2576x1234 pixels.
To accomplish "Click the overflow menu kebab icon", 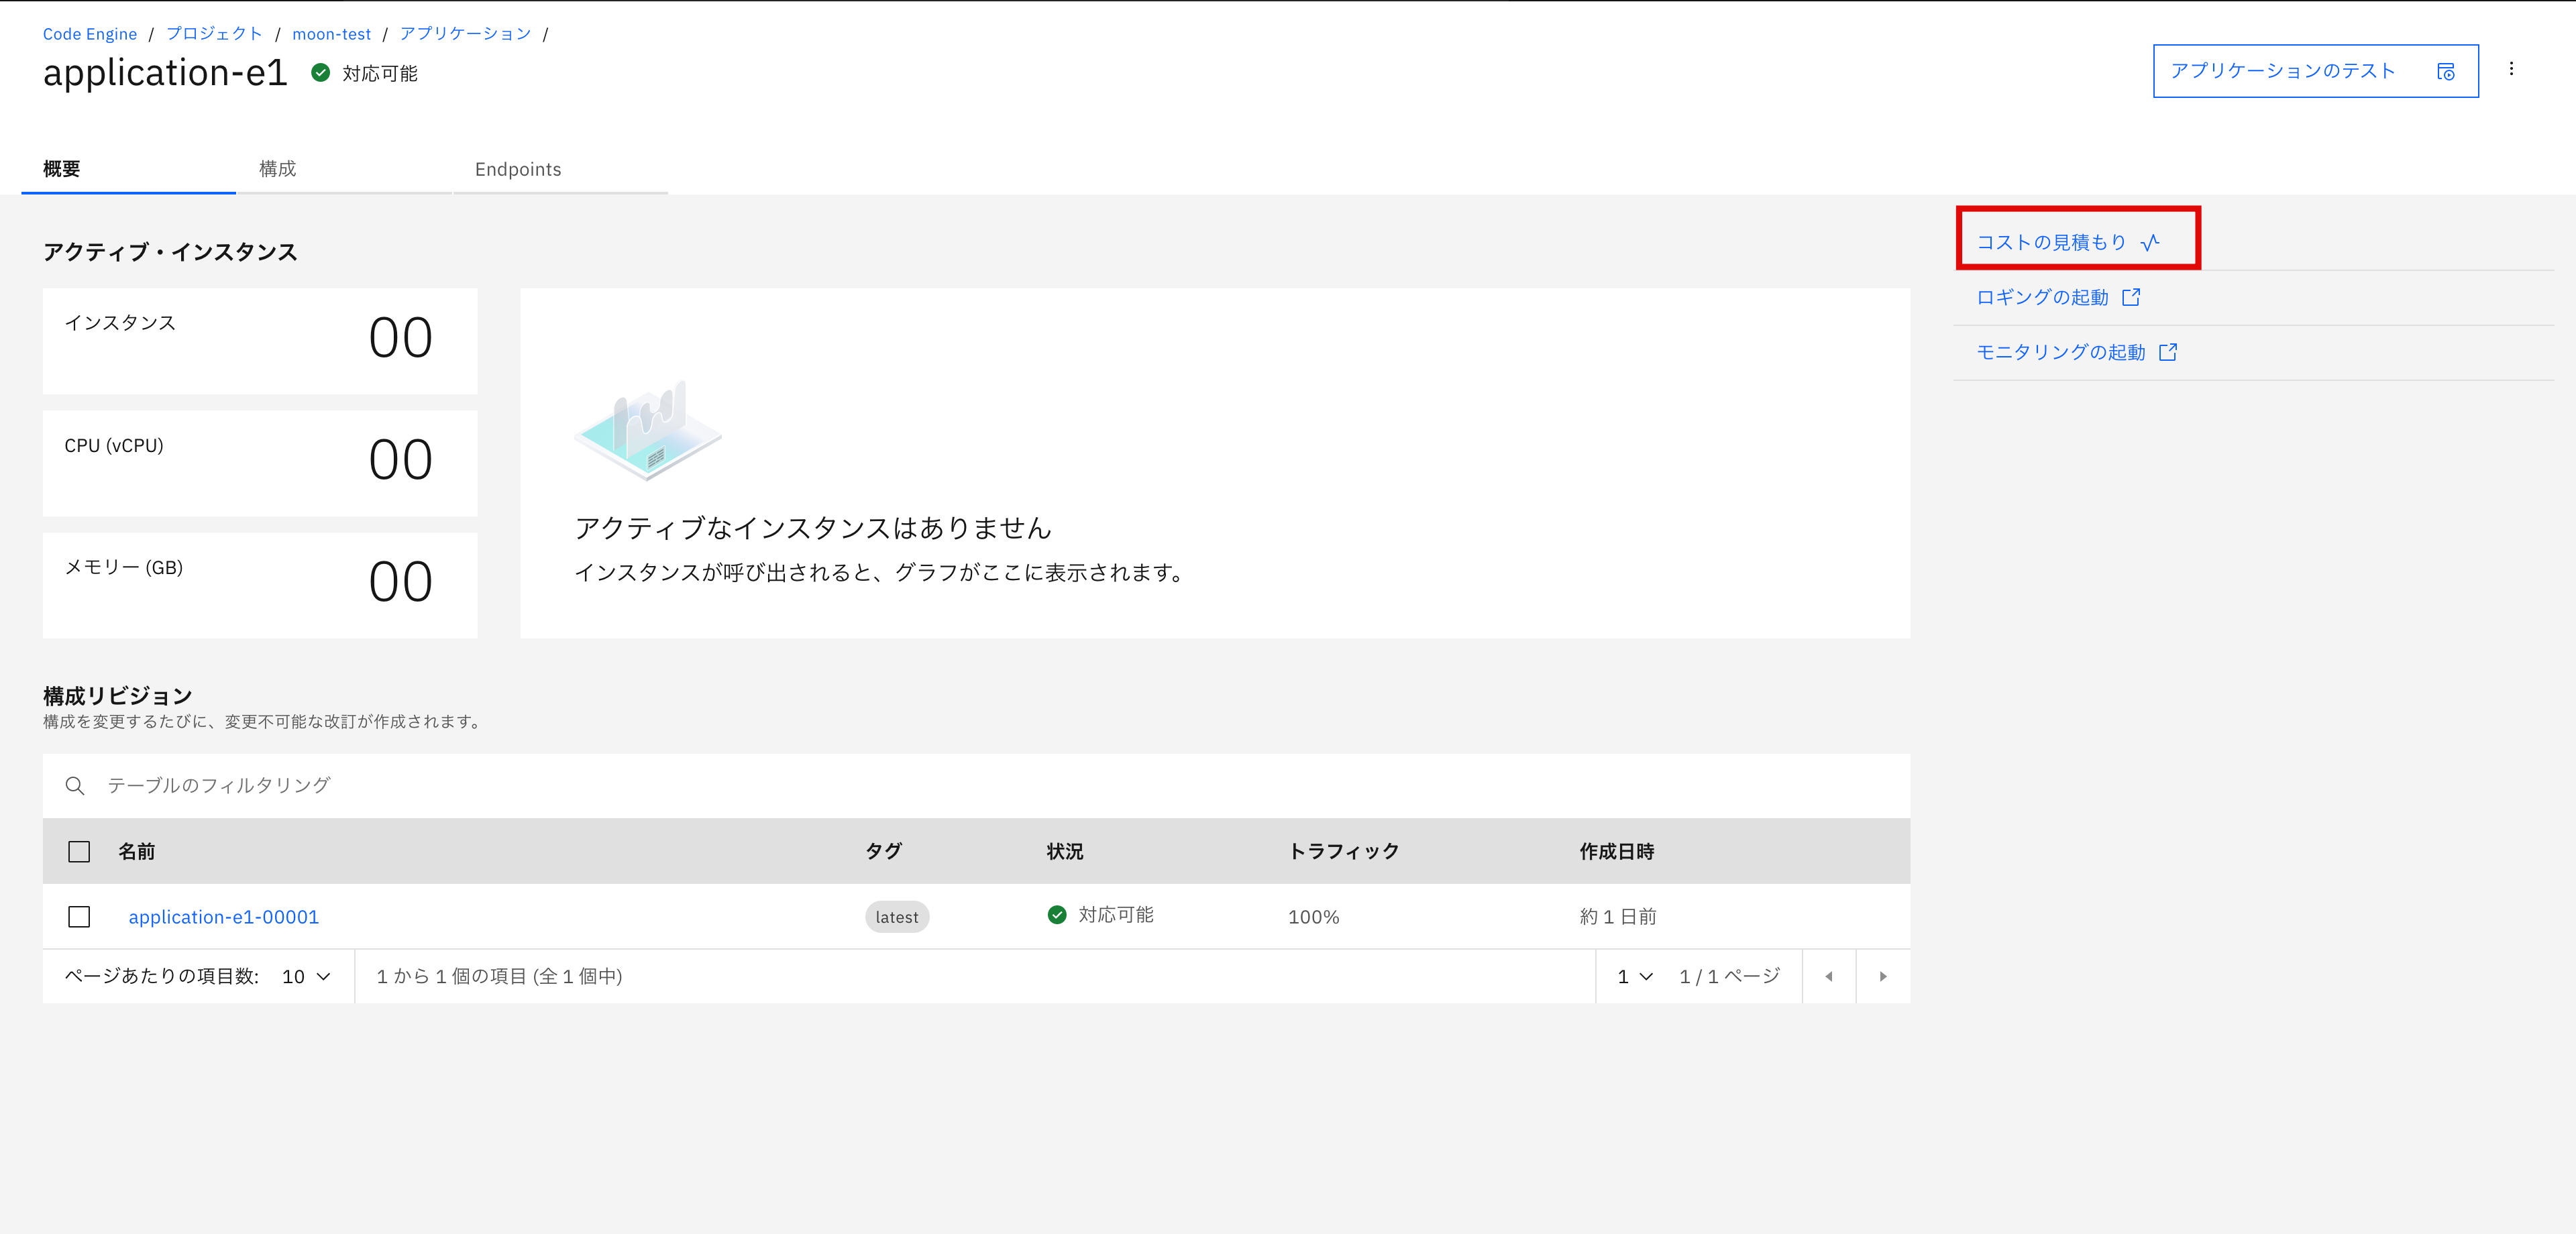I will 2511,69.
